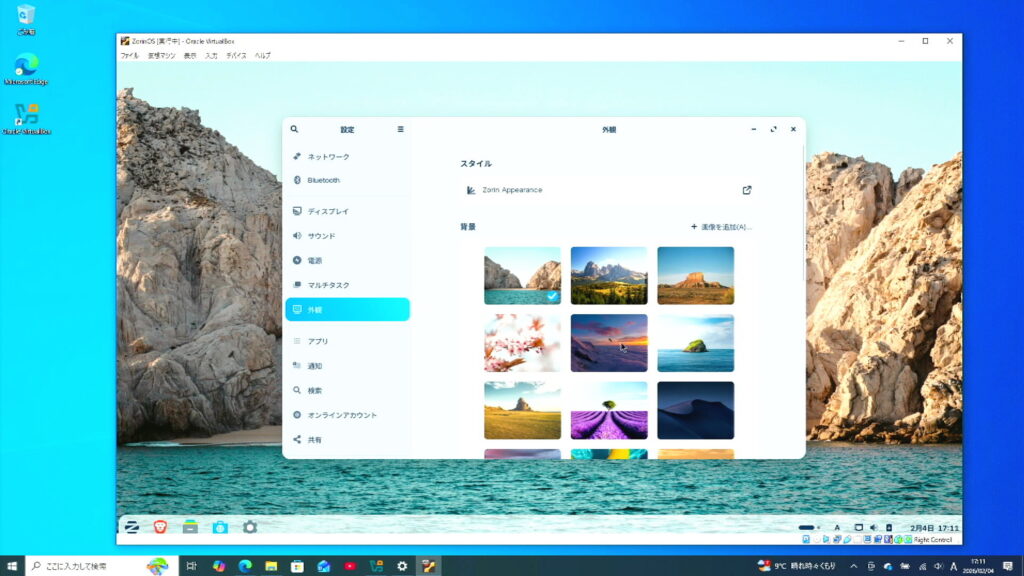
Task: Select the mountain meadow wallpaper thumbnail
Action: pos(609,275)
